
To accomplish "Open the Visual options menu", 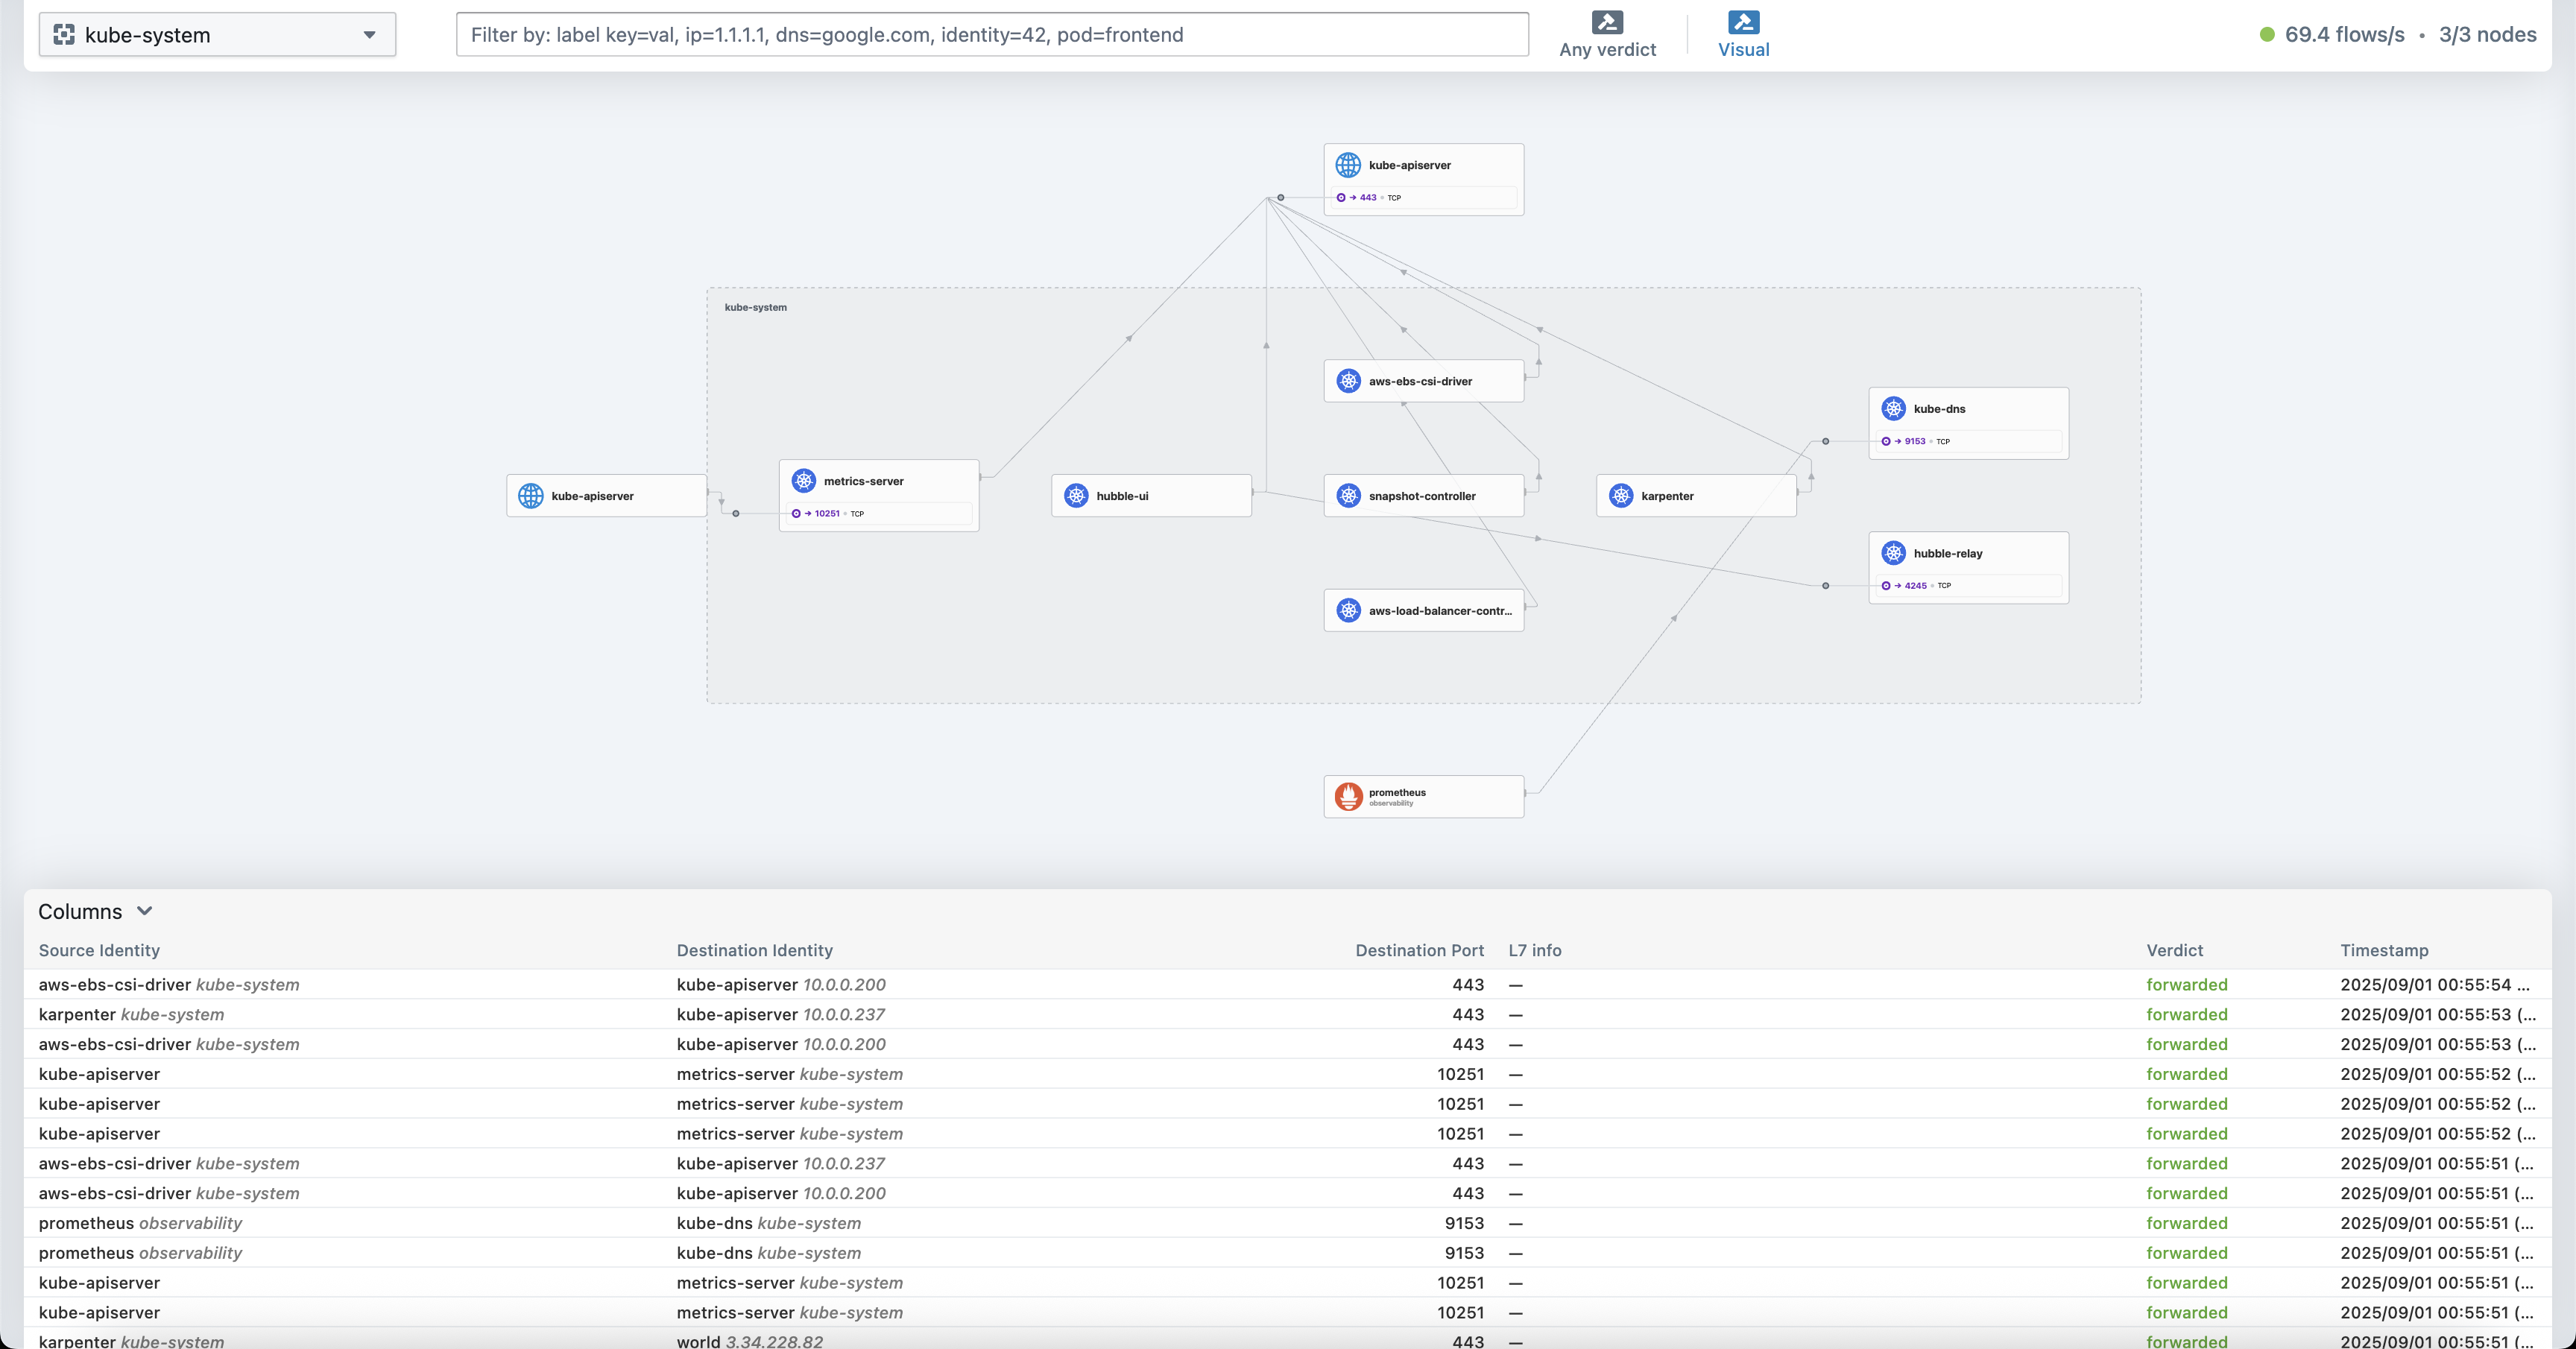I will (1743, 35).
